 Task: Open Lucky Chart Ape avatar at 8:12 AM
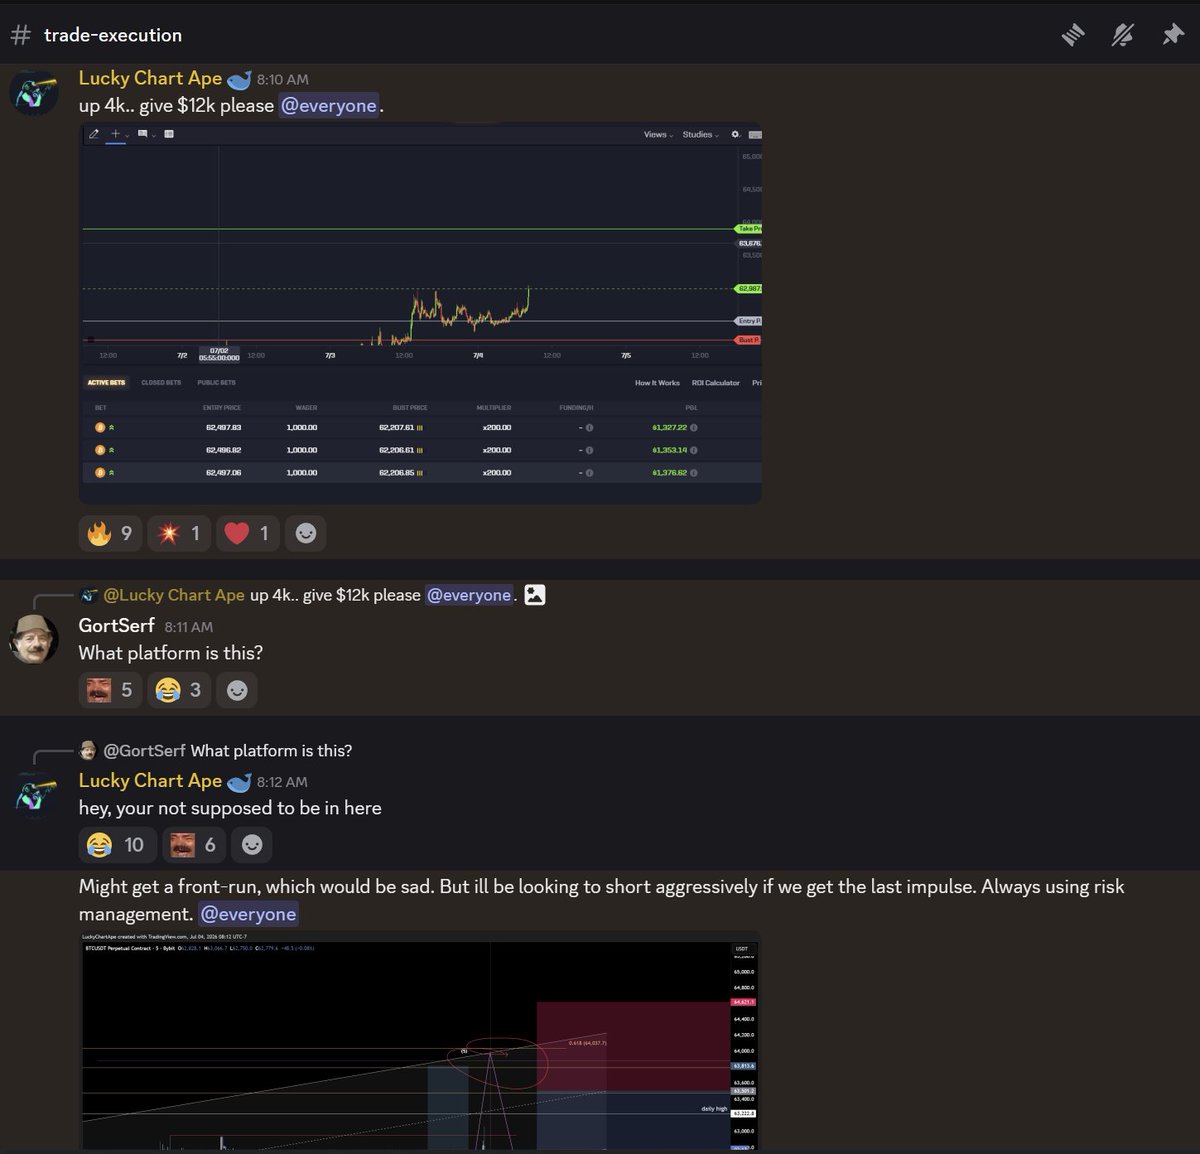[33, 794]
